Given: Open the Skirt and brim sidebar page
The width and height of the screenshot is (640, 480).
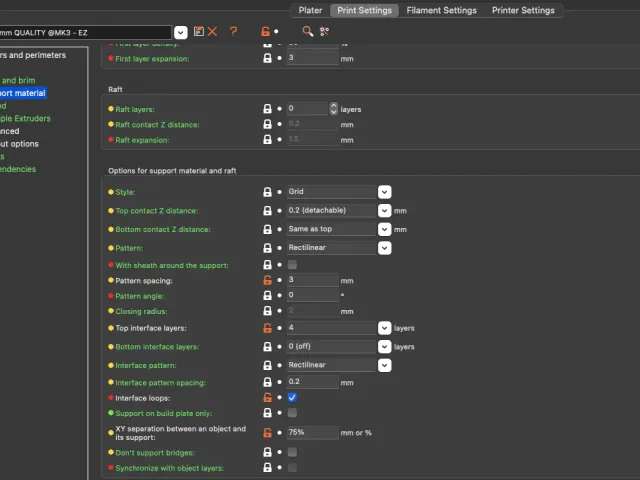Looking at the screenshot, I should coord(18,80).
